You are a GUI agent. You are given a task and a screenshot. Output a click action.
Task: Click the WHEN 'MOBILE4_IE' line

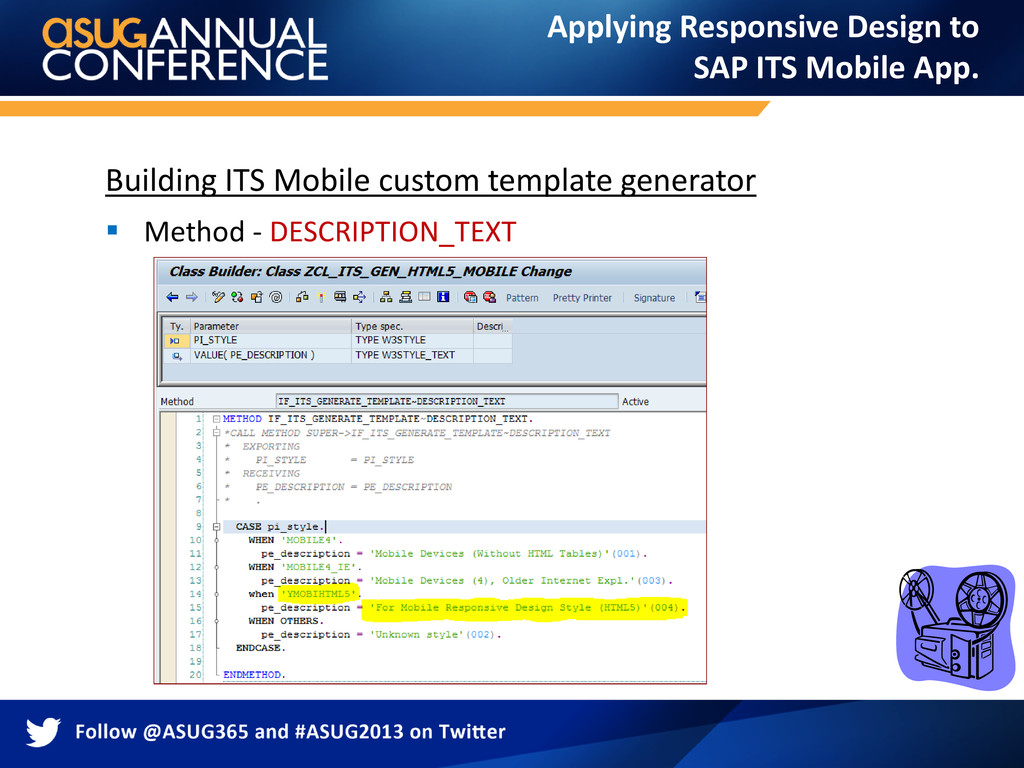[x=305, y=567]
